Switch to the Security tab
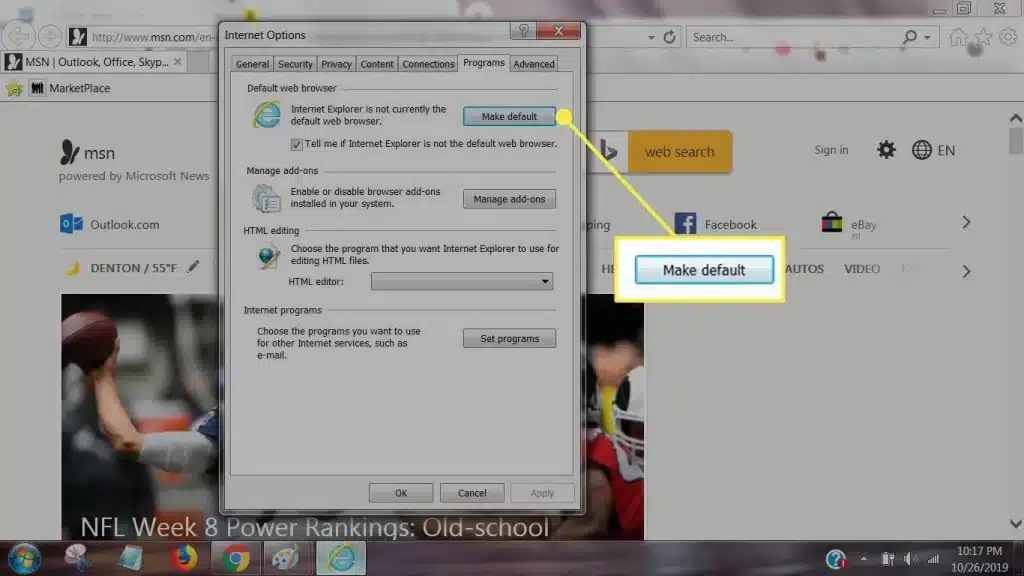 click(295, 64)
